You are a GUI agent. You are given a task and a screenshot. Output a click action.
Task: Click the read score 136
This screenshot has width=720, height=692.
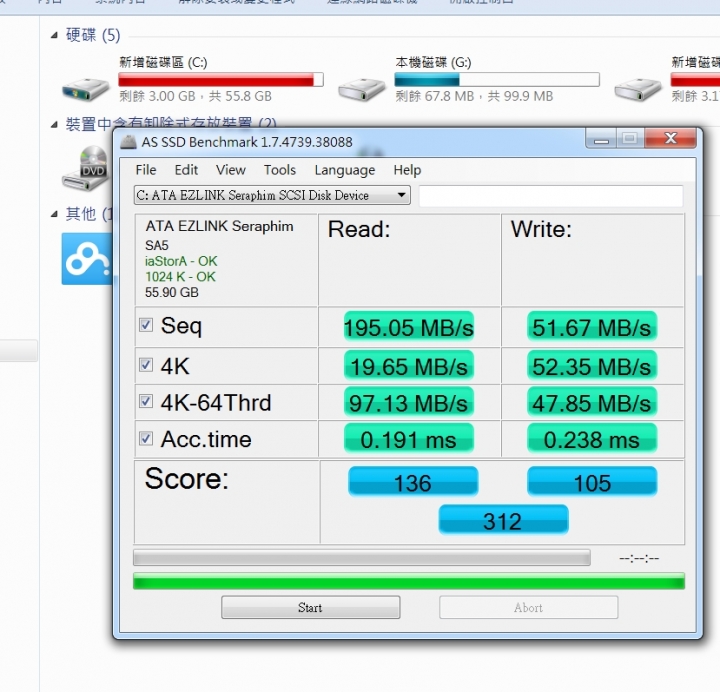tap(413, 482)
